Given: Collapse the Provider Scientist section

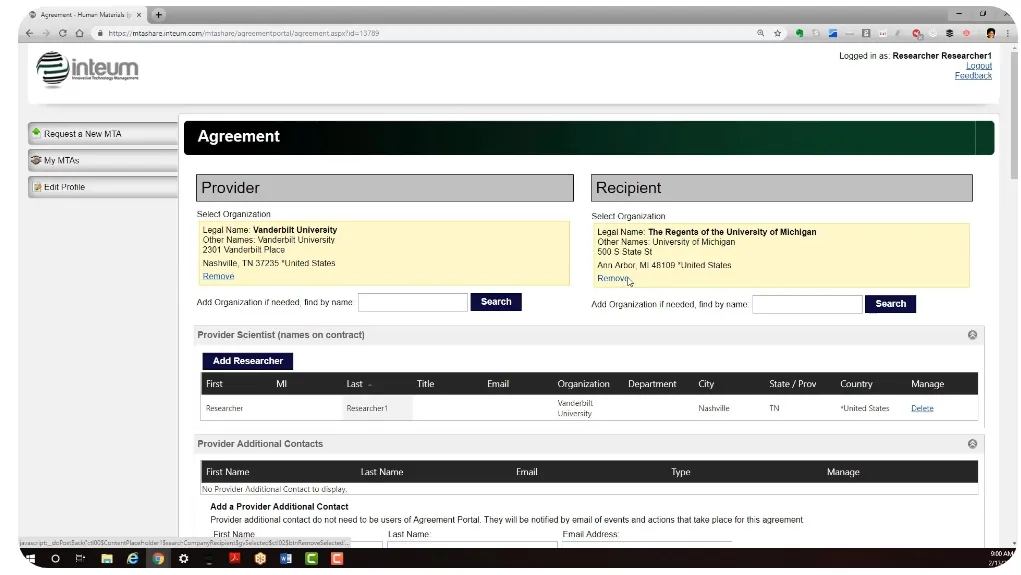Looking at the screenshot, I should pos(972,335).
